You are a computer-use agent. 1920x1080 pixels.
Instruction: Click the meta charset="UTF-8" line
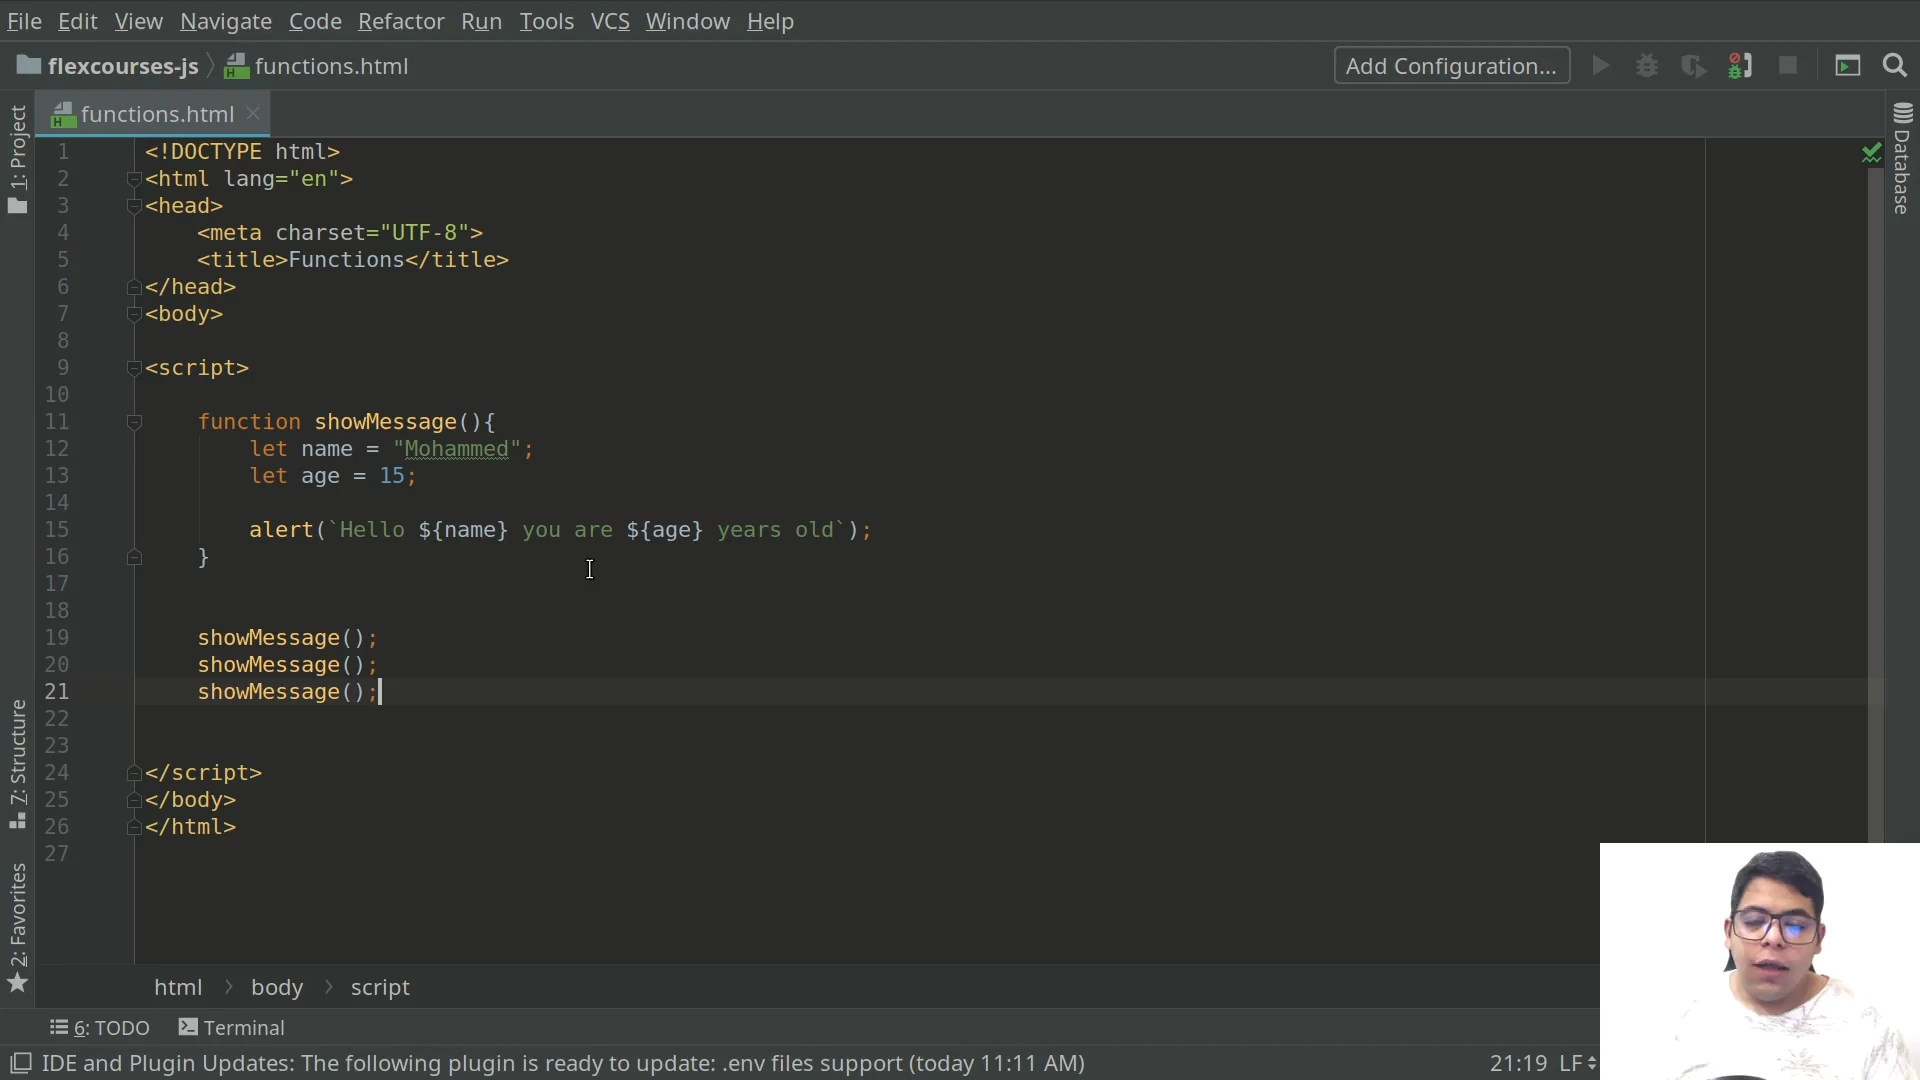click(340, 233)
